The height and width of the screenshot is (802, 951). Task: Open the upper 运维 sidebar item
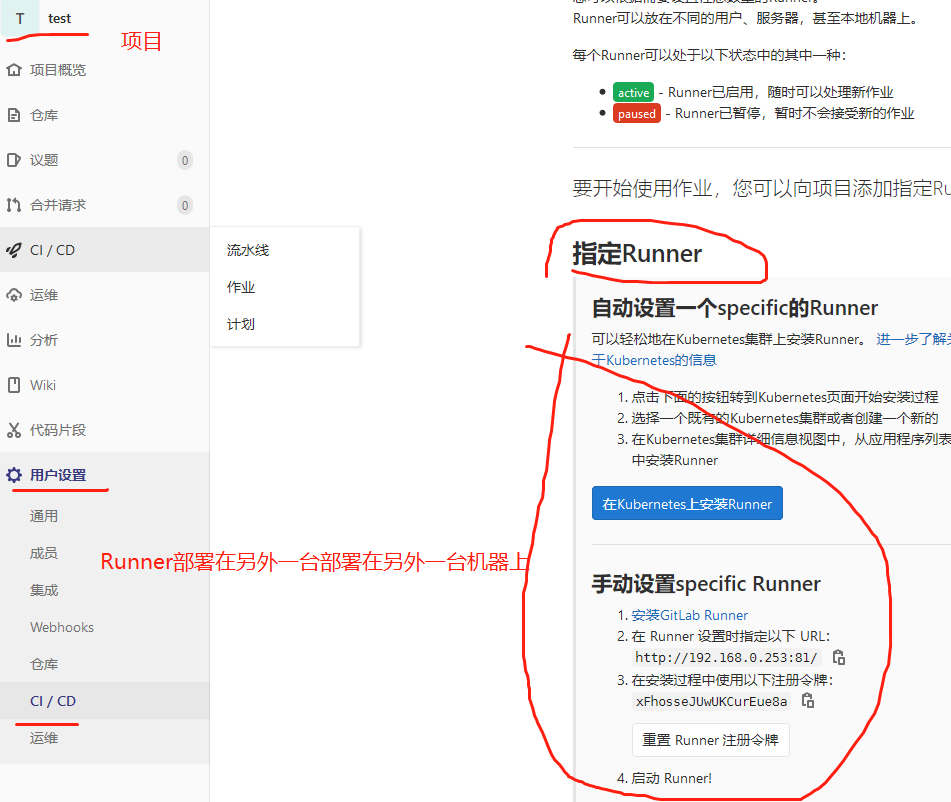44,295
